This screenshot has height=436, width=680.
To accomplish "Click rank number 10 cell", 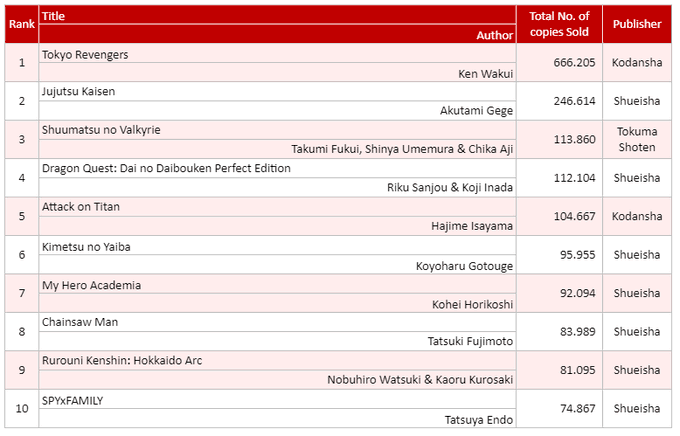I will coord(22,409).
